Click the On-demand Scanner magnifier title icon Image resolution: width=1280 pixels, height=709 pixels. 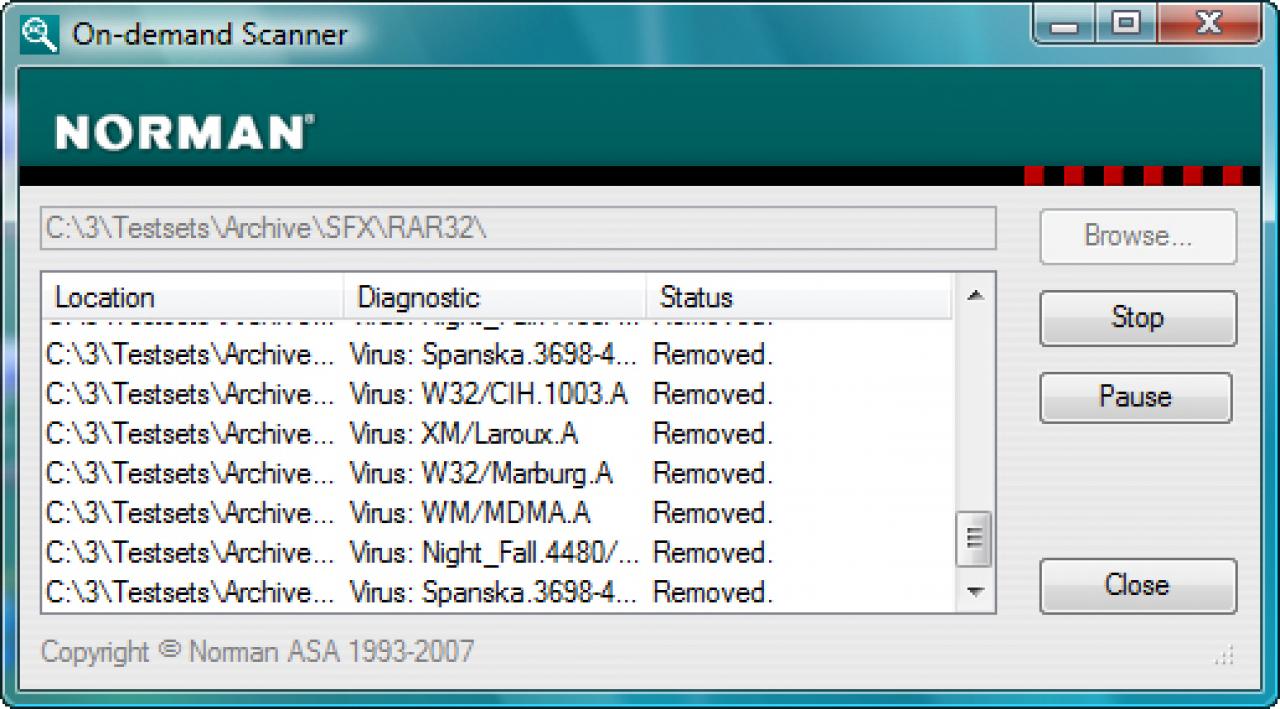tap(39, 34)
